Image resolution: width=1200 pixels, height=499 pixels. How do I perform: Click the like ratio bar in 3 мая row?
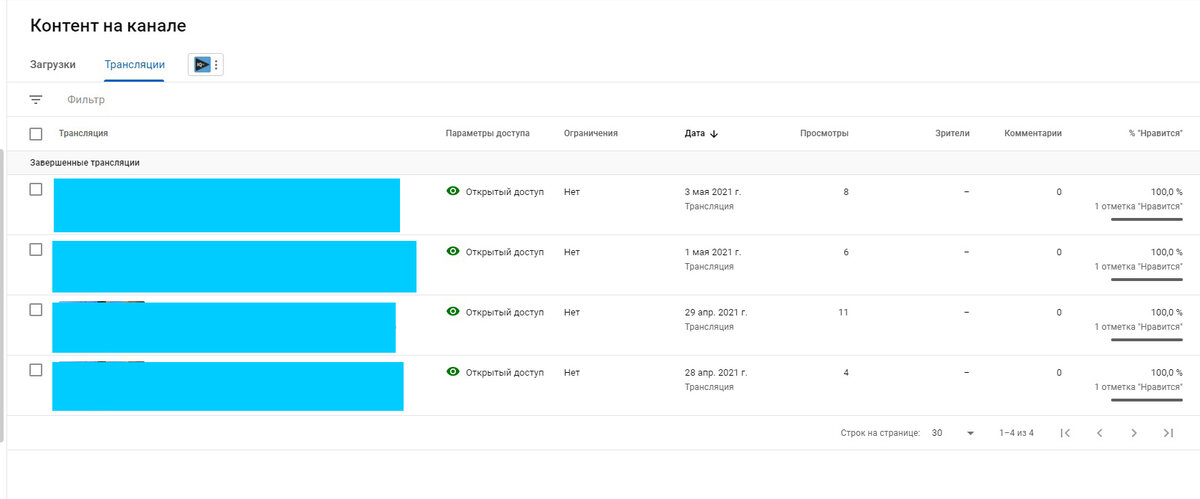1147,220
